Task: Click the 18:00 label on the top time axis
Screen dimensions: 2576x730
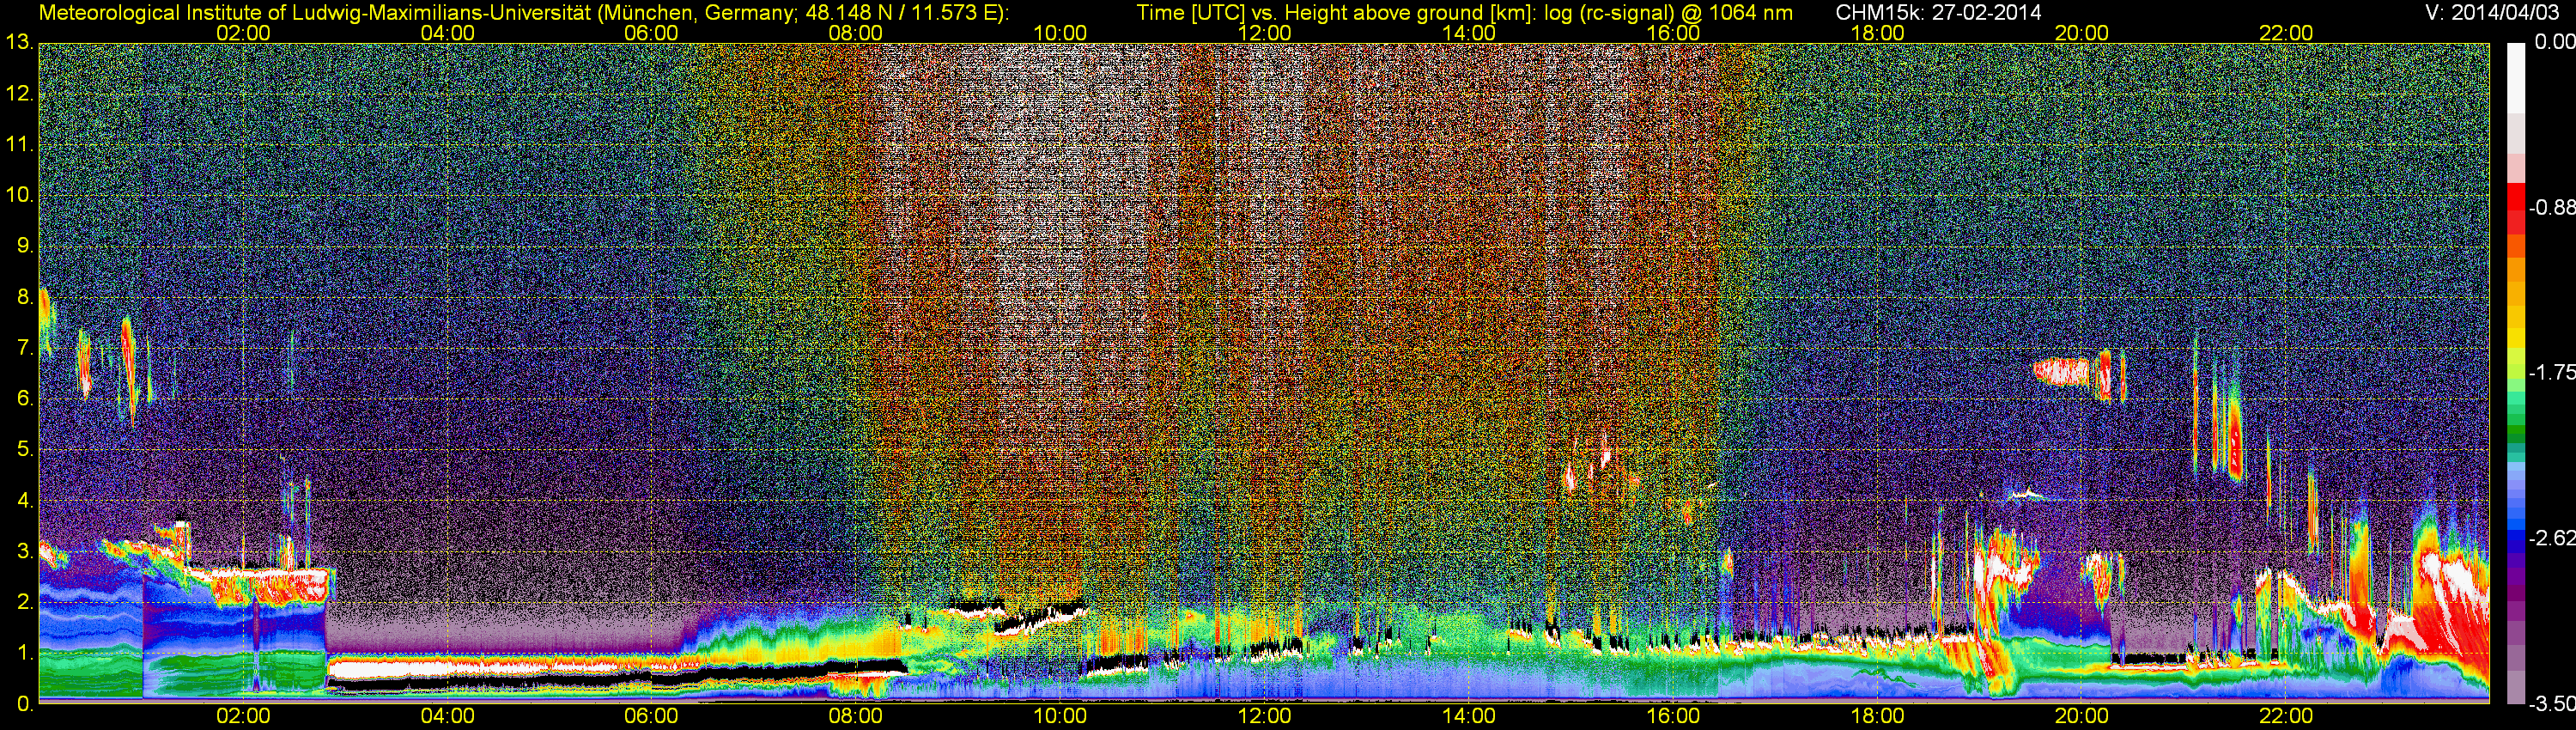Action: [1877, 33]
